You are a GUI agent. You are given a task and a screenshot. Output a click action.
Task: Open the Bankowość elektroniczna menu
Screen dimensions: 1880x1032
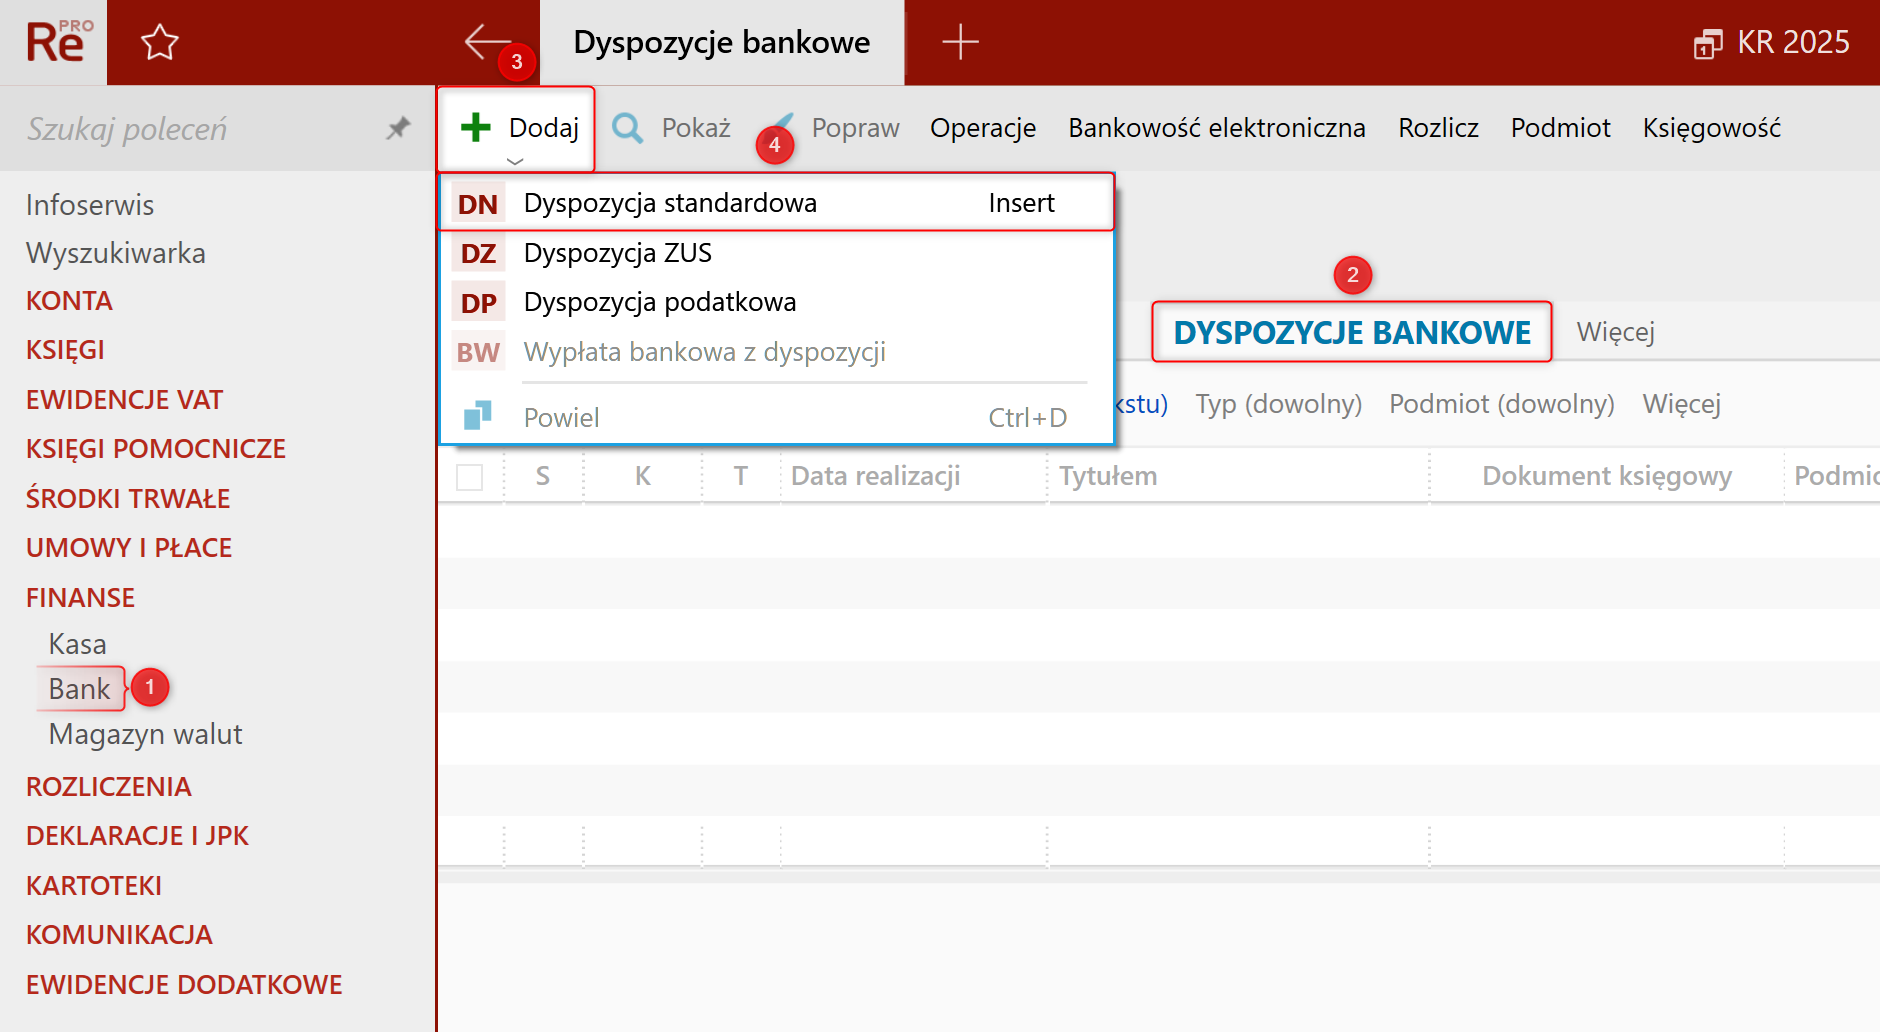pos(1217,128)
